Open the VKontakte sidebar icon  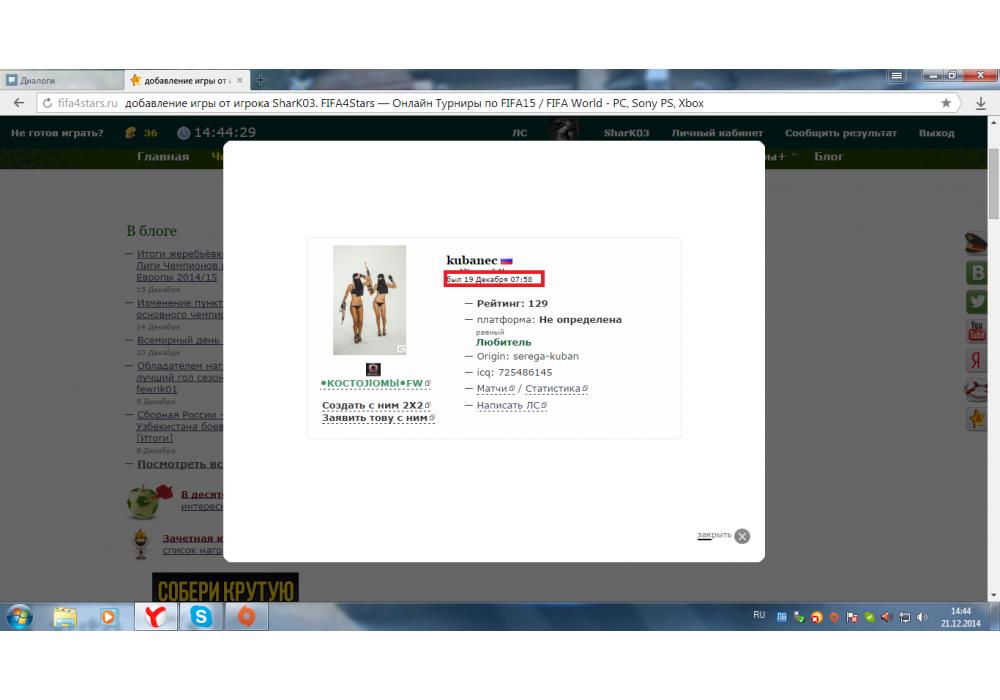[976, 273]
